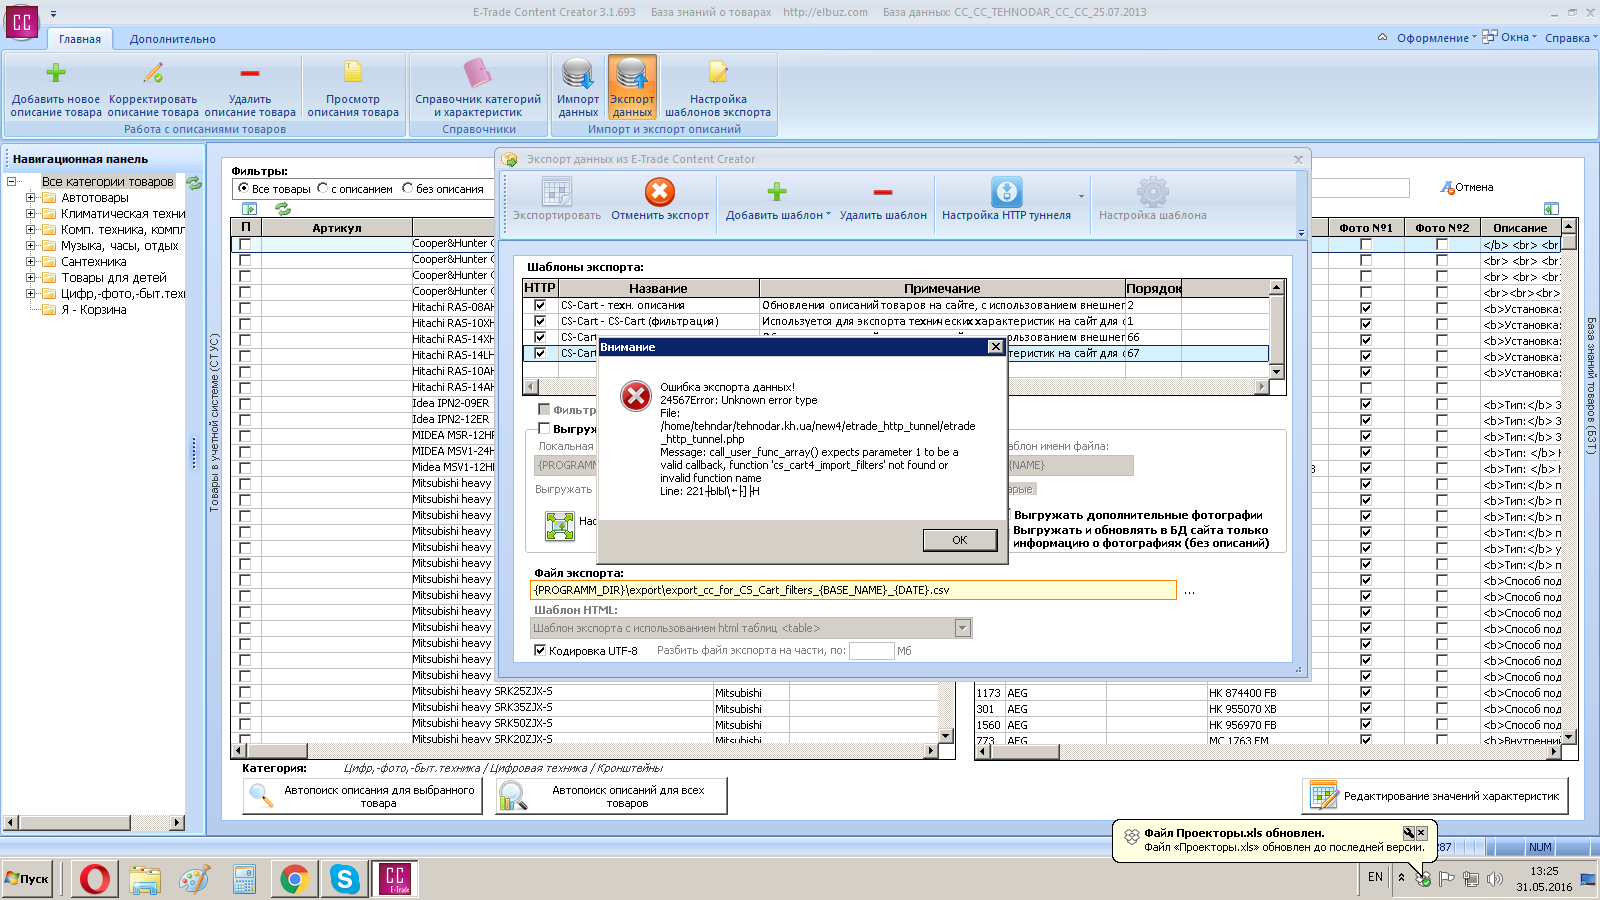Viewport: 1600px width, 900px height.
Task: Click Редактирование значений характеристик button
Action: click(x=1436, y=796)
